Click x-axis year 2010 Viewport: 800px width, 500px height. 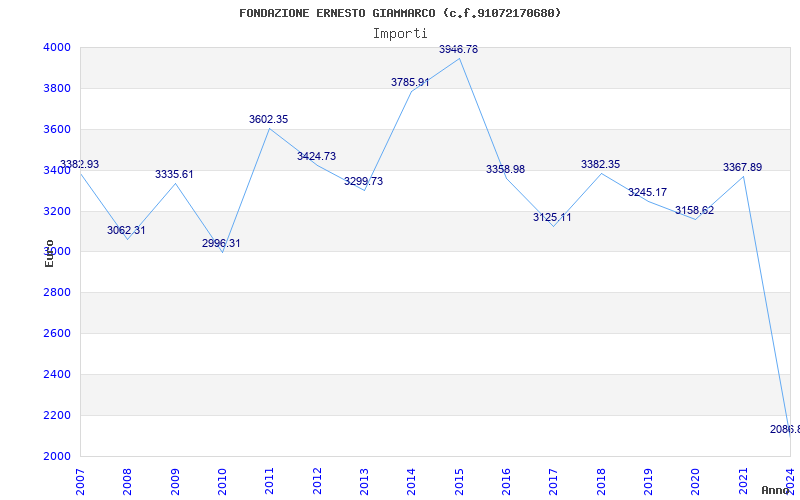pyautogui.click(x=222, y=482)
